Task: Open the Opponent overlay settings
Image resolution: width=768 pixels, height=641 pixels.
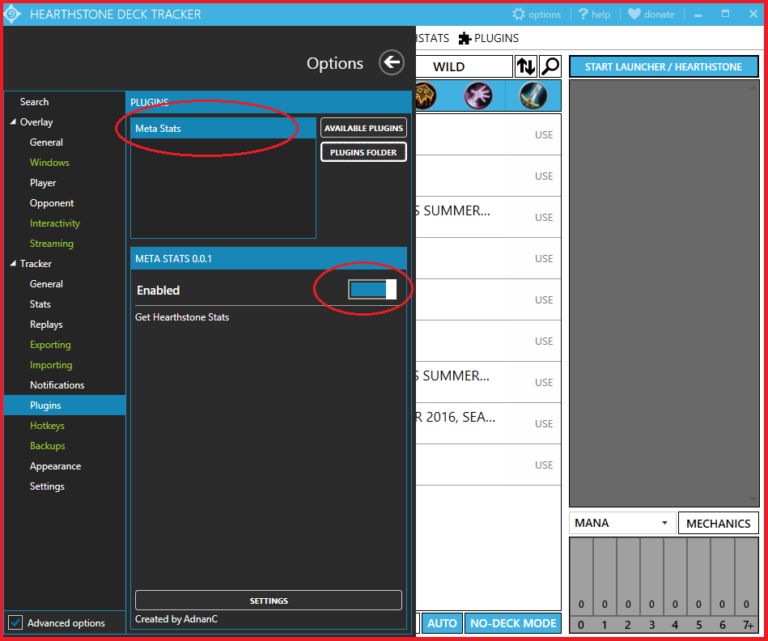Action: (51, 203)
